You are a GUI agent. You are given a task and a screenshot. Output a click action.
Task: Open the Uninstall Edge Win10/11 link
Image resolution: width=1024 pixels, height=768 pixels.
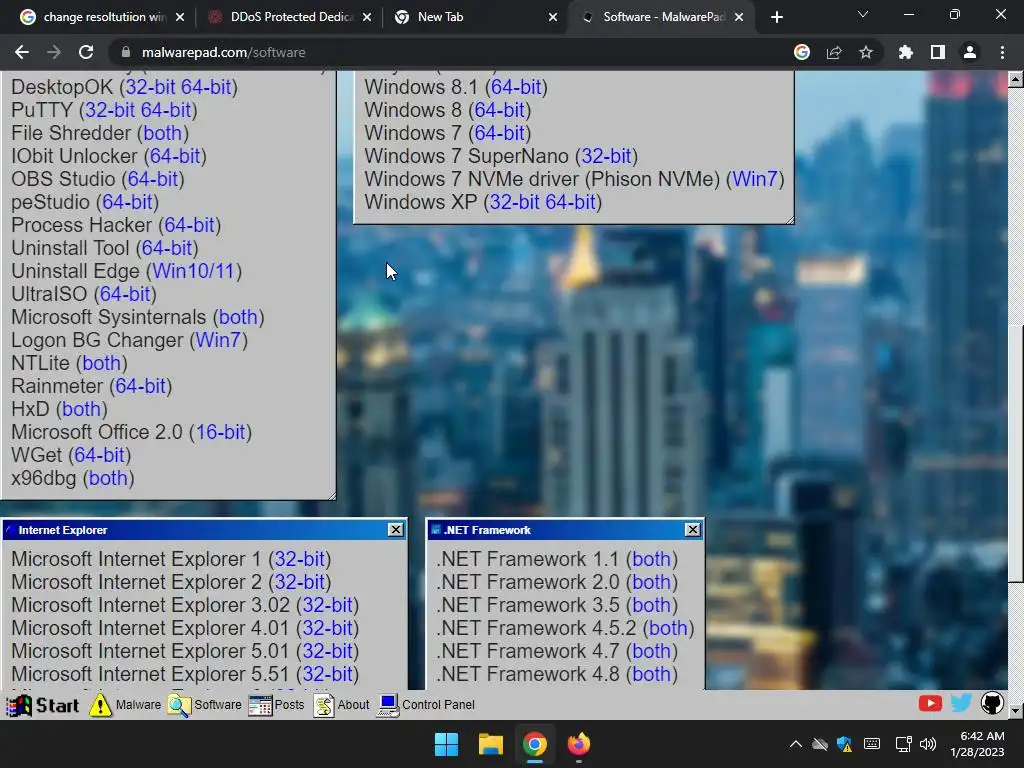193,271
